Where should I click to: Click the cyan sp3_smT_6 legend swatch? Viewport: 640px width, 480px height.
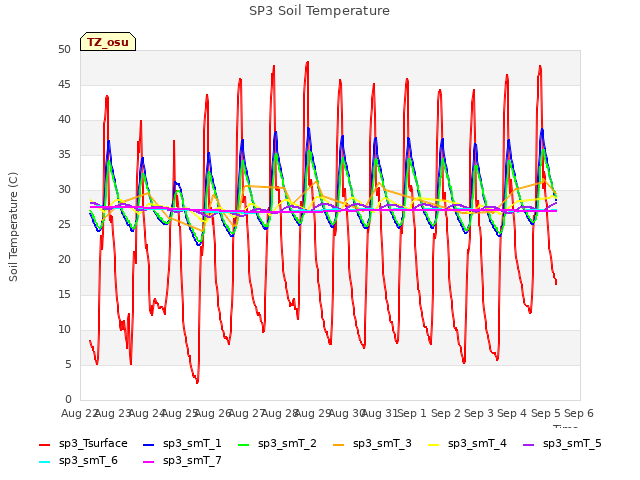pos(44,462)
